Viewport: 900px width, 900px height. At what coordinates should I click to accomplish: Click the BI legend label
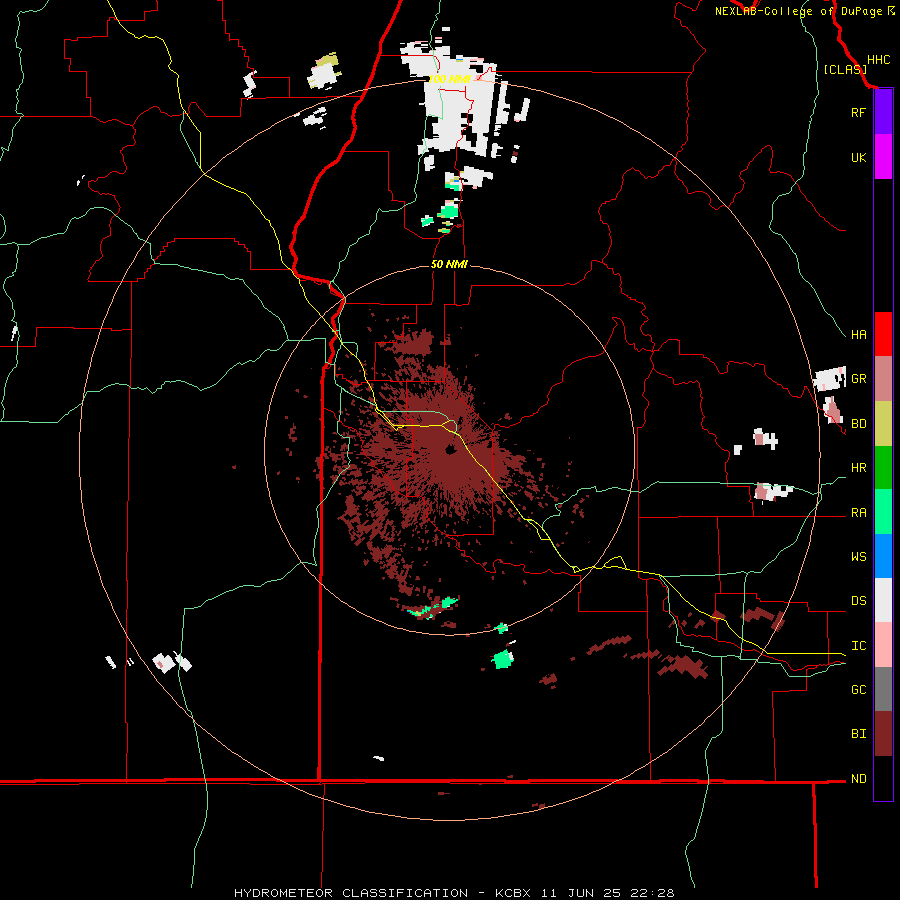858,734
